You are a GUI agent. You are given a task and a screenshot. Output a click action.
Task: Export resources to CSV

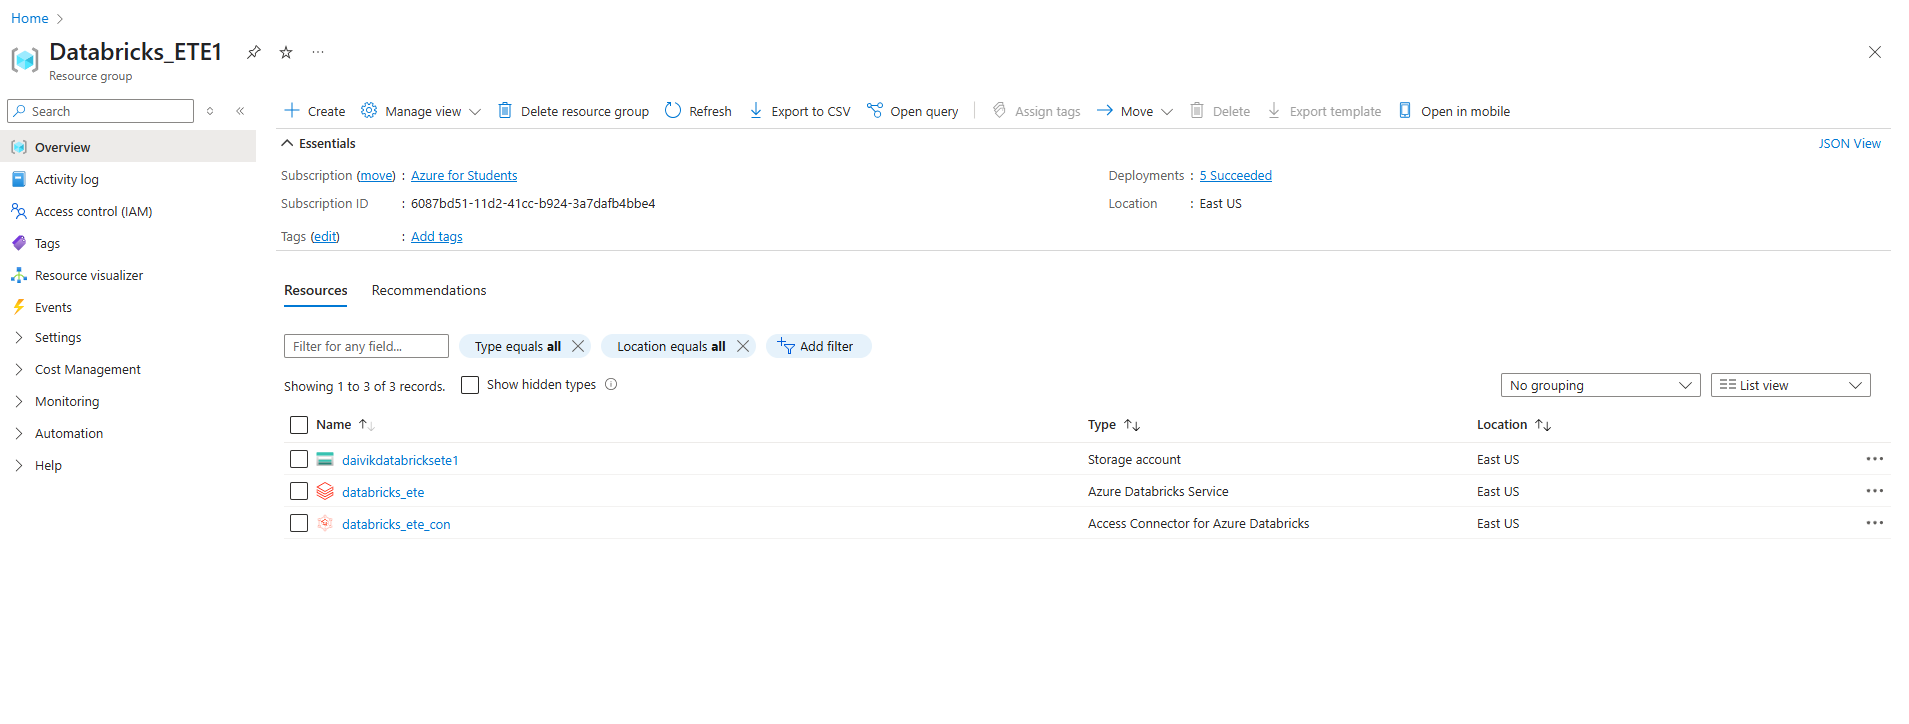[x=800, y=111]
